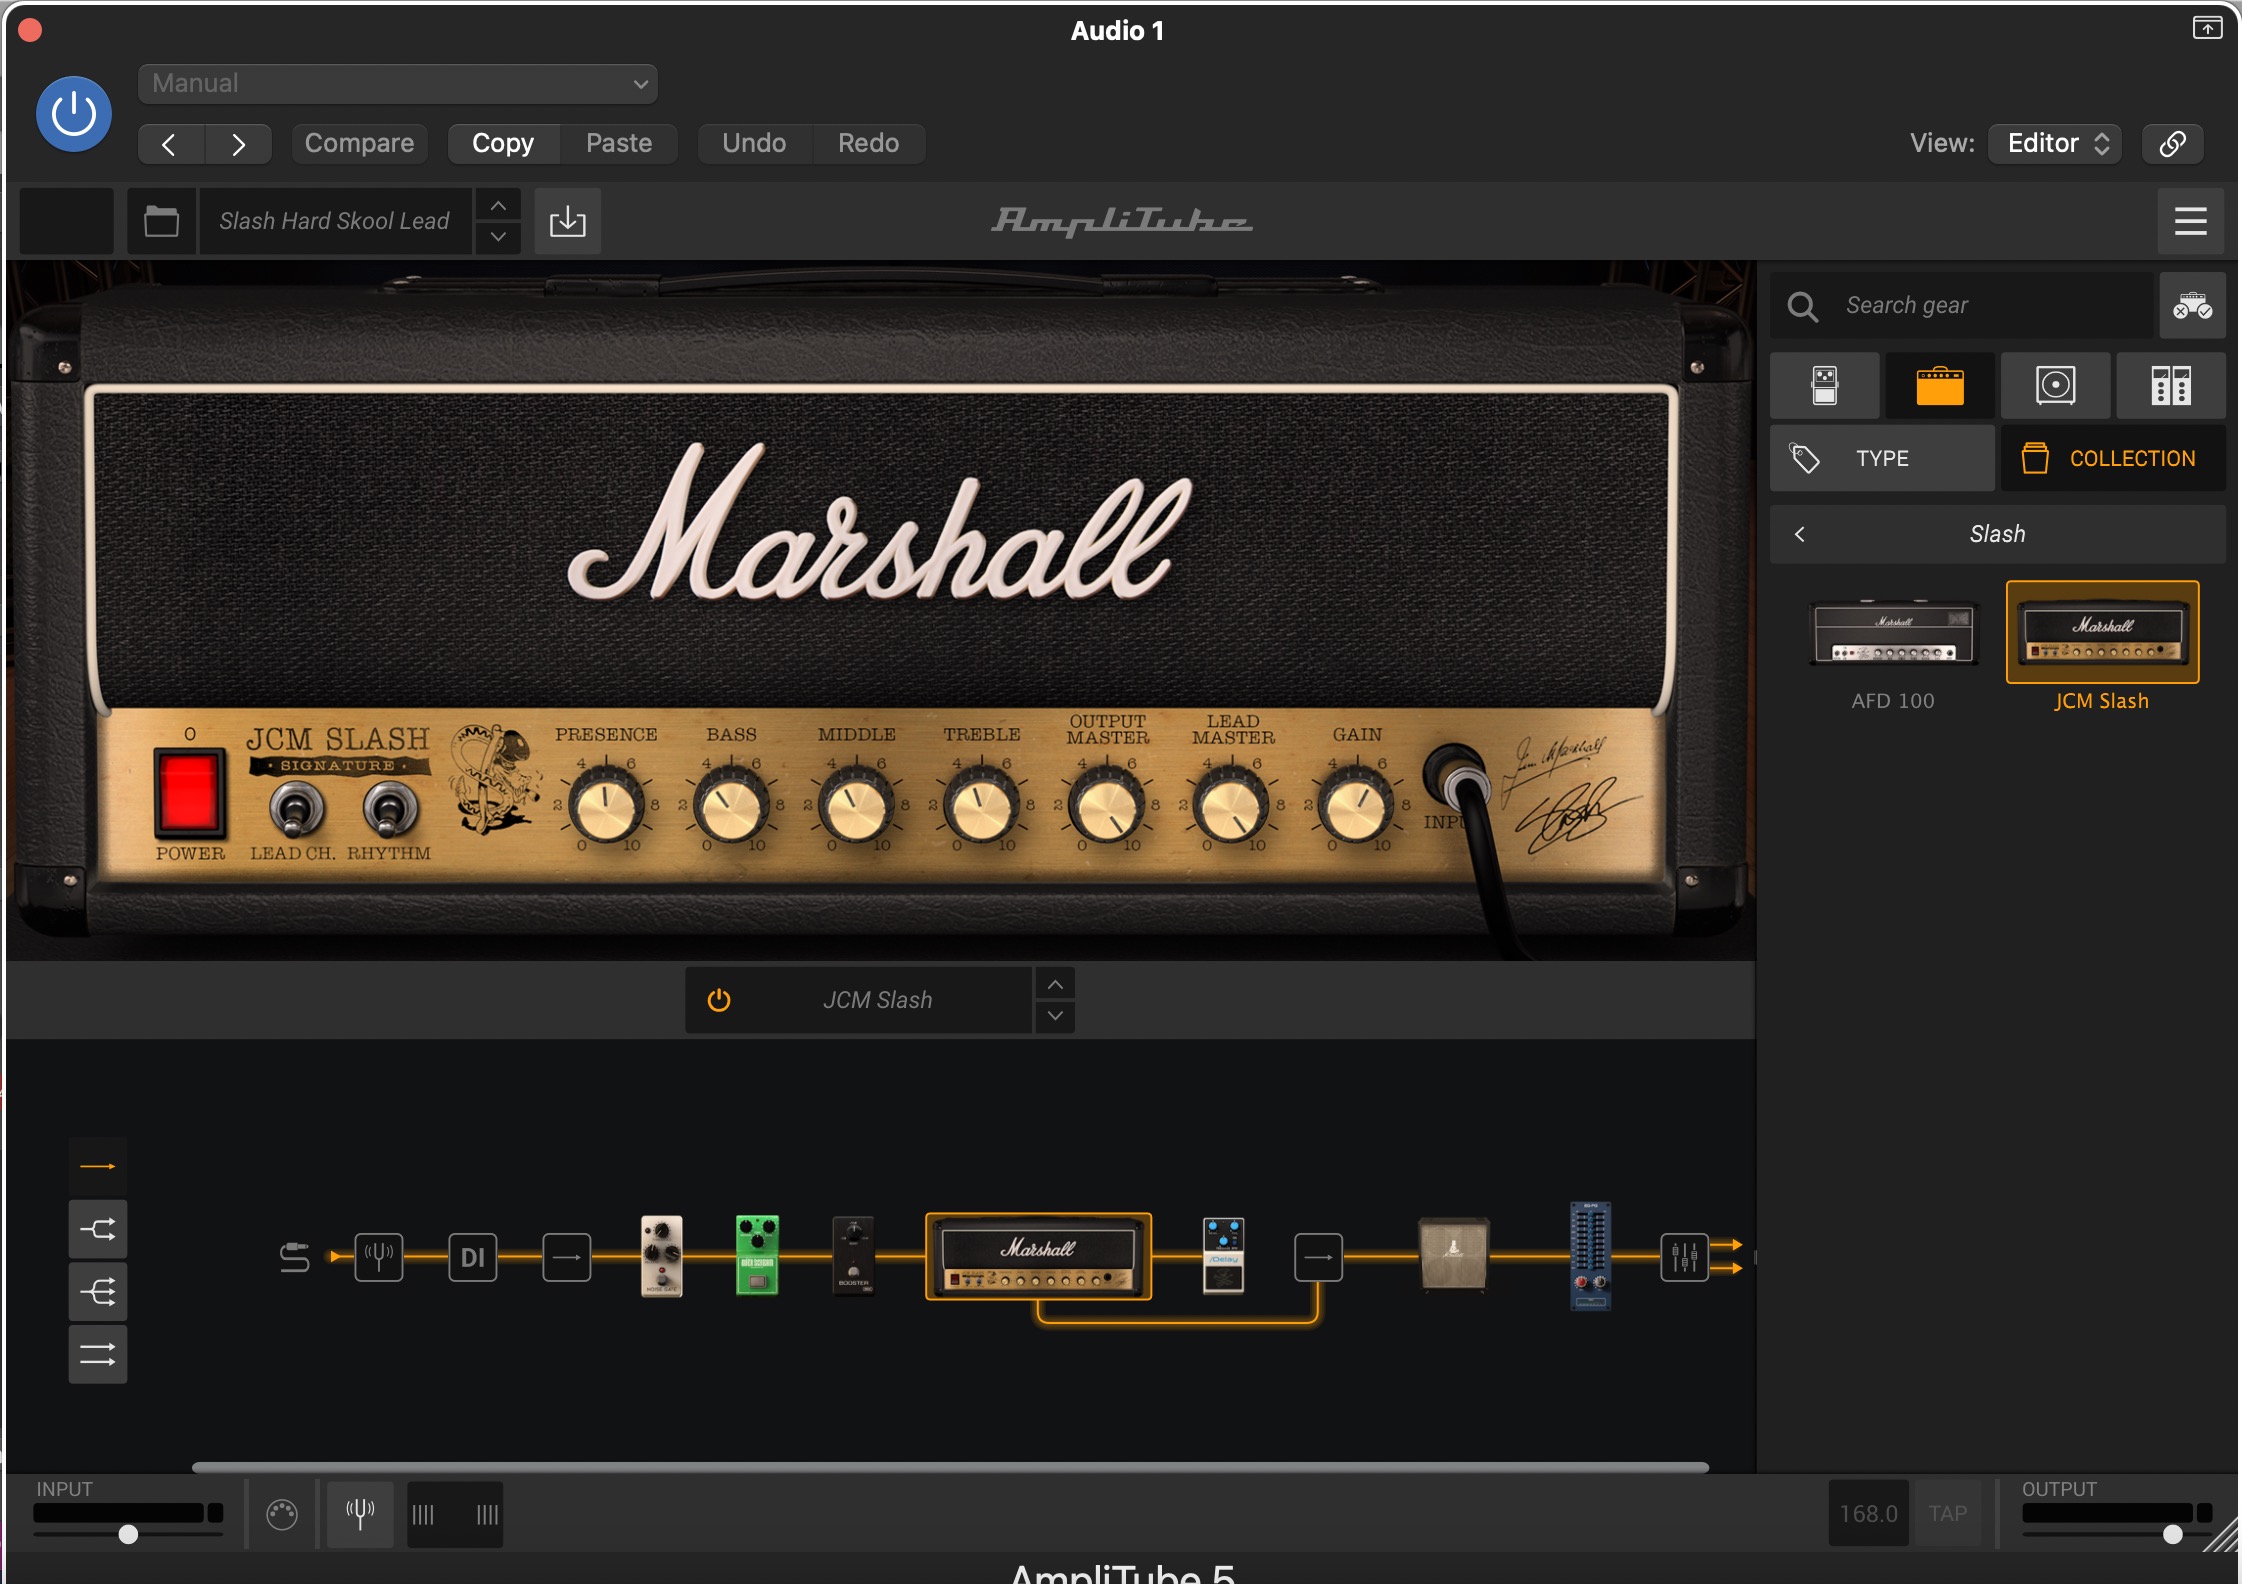Switch to the COLLECTION filter tab

(2113, 458)
